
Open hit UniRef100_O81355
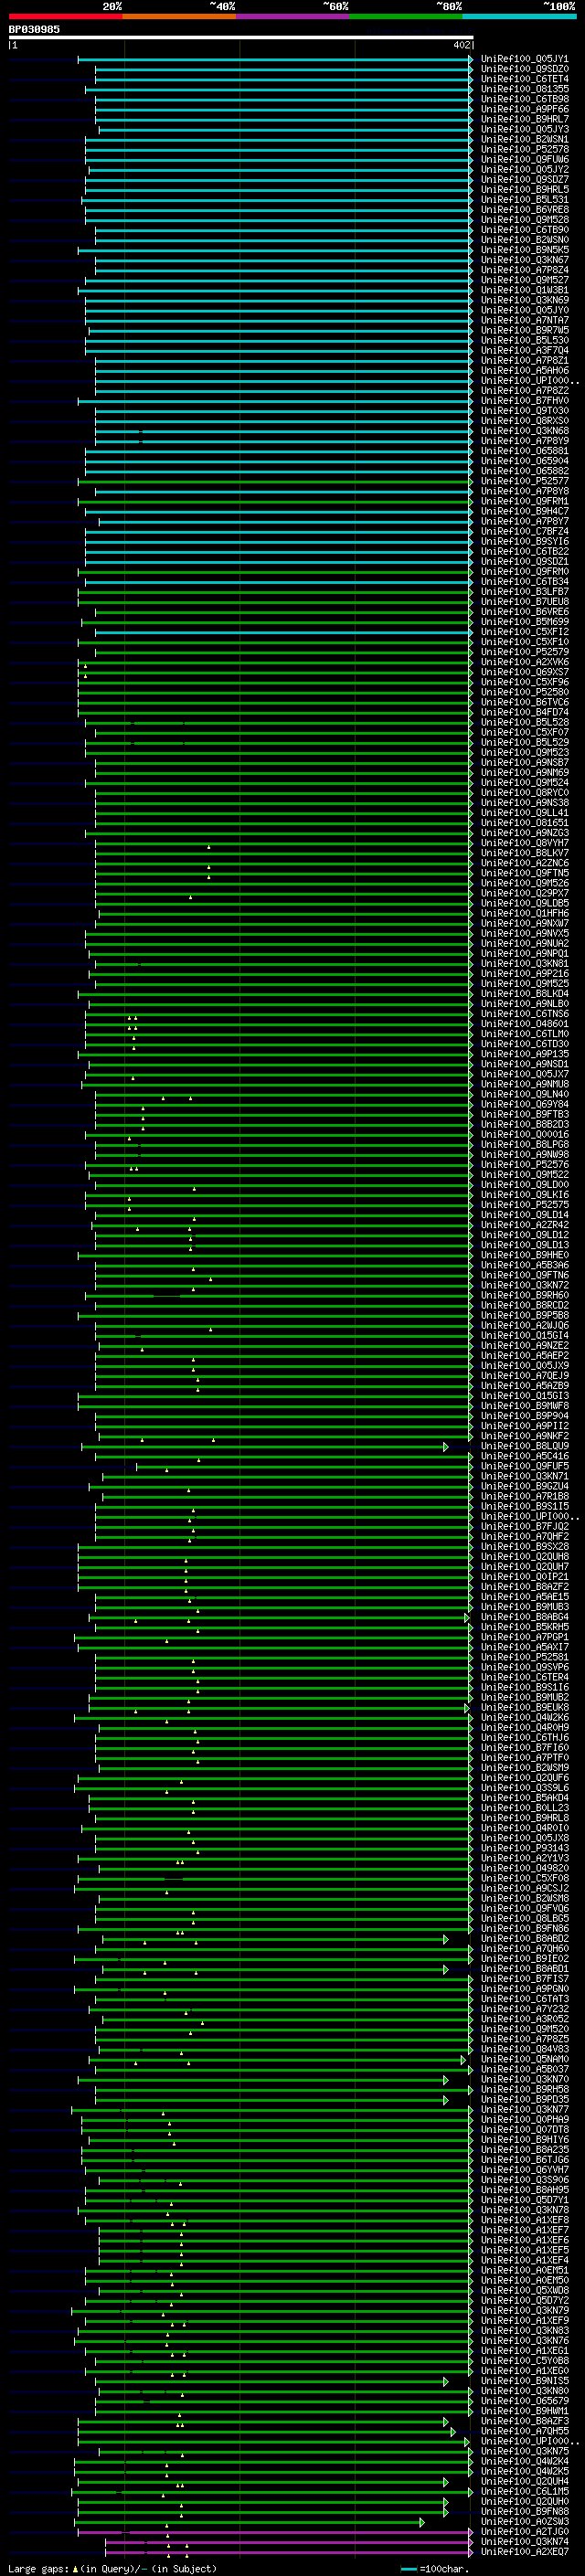click(525, 89)
